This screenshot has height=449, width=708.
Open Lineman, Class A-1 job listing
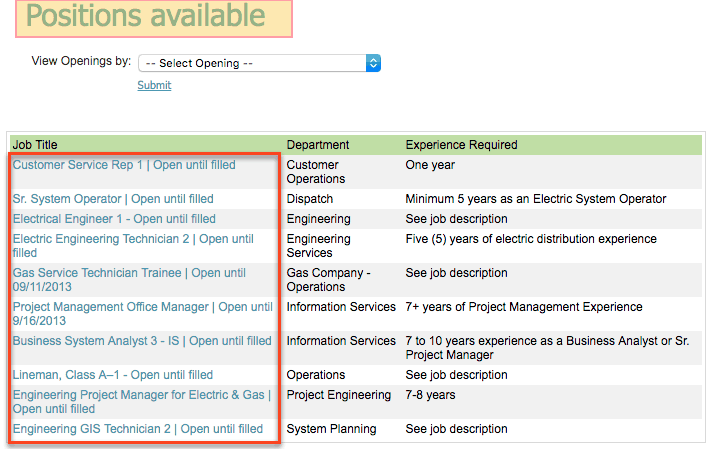(113, 374)
